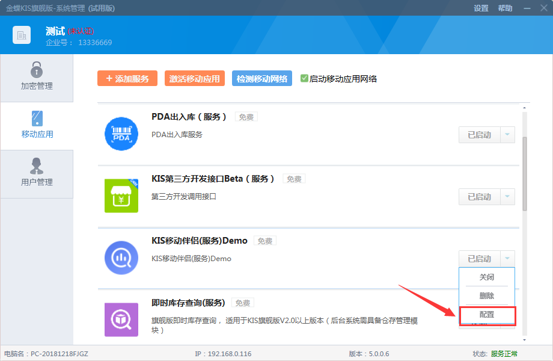
Task: Click the KIS第三方开发接口Beta title
Action: coord(213,179)
